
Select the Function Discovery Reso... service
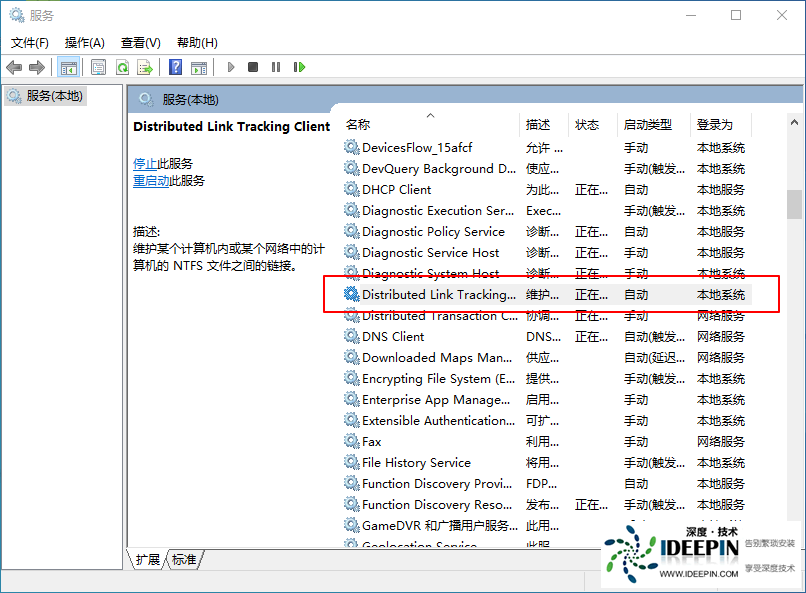click(547, 505)
